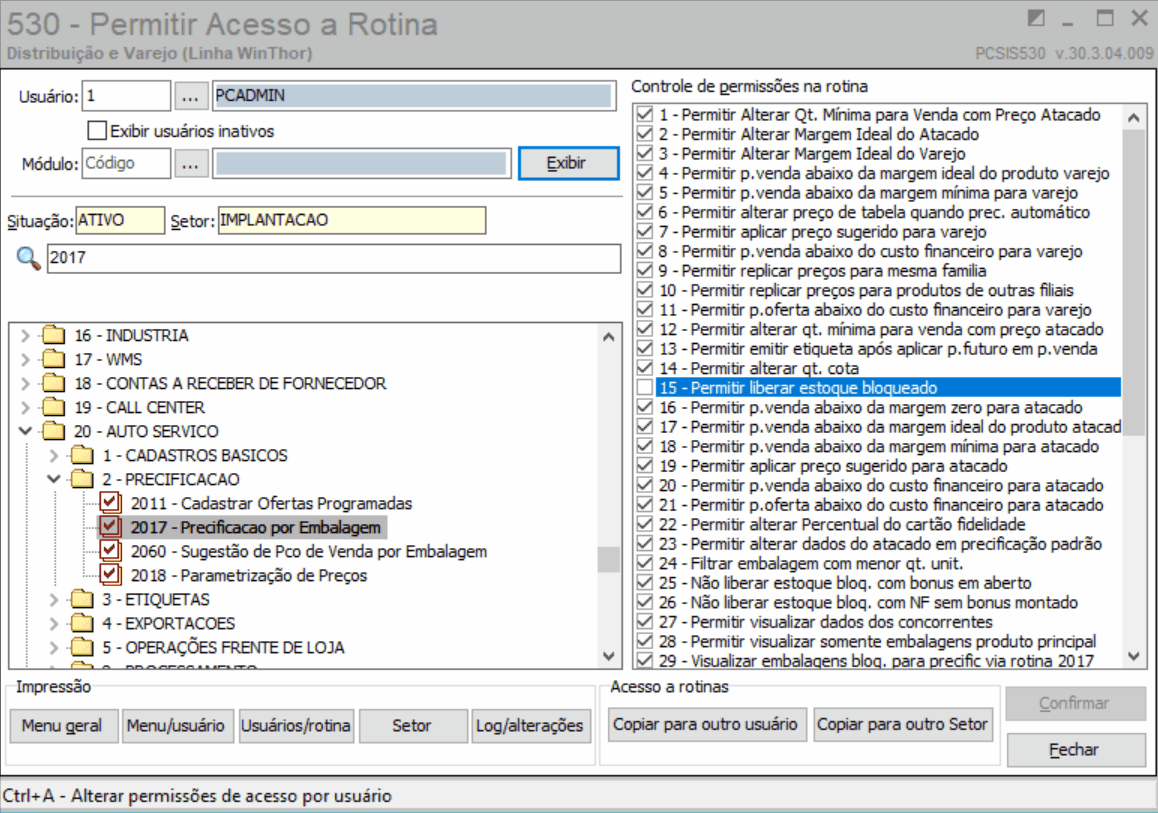Click folder icon of 17 - WMS
Screen dimensions: 1158x813
tap(53, 359)
